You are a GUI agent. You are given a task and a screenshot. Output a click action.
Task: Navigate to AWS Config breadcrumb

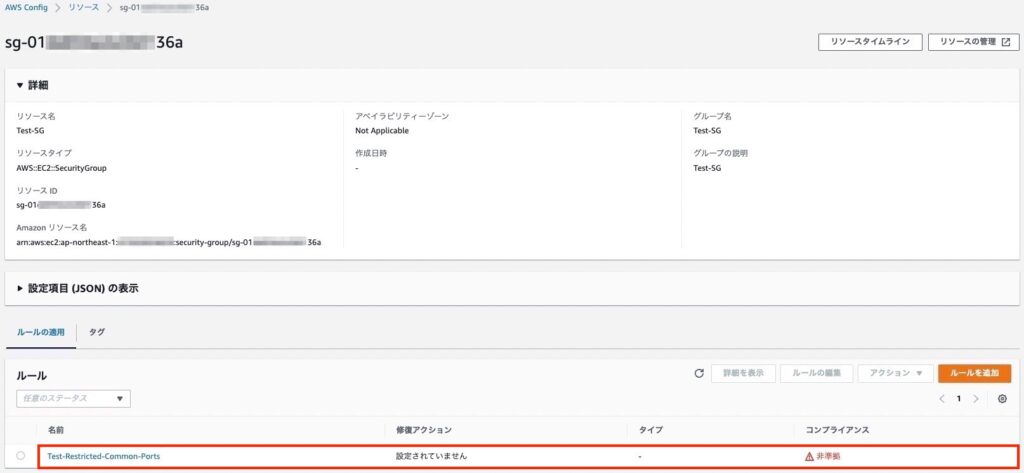click(x=28, y=7)
